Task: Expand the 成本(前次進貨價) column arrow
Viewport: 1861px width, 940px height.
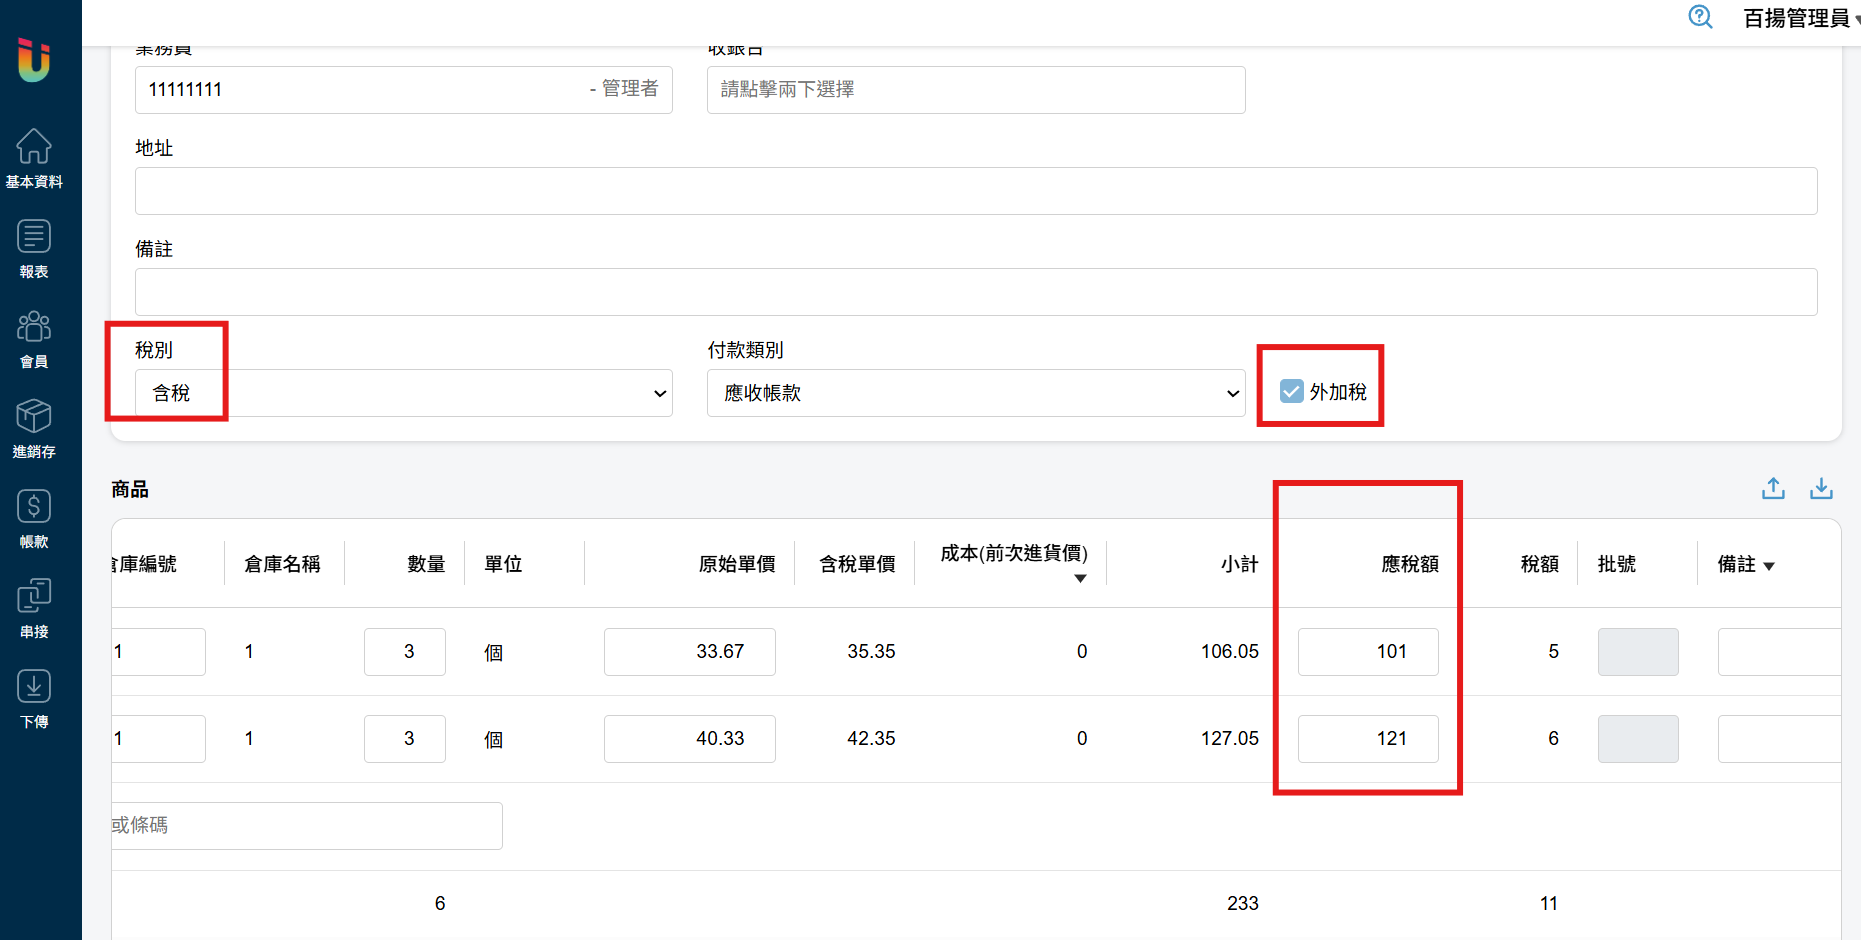Action: [1080, 579]
